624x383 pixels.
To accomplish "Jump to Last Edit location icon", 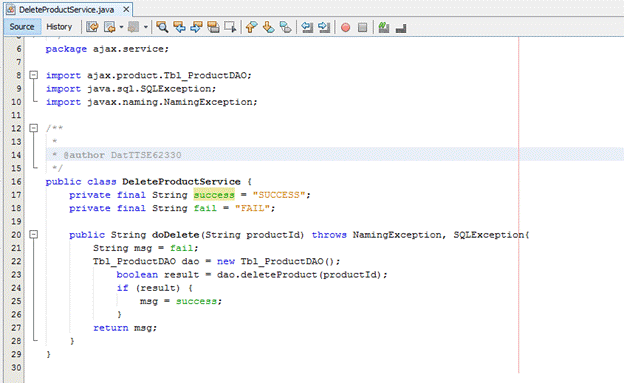I will coord(92,27).
